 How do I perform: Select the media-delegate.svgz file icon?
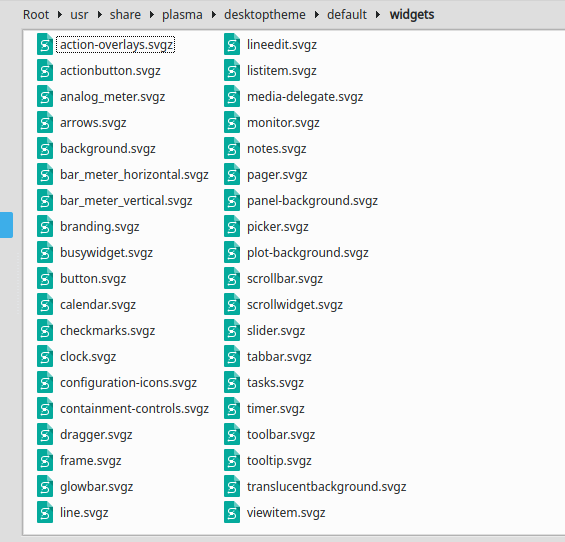[232, 97]
